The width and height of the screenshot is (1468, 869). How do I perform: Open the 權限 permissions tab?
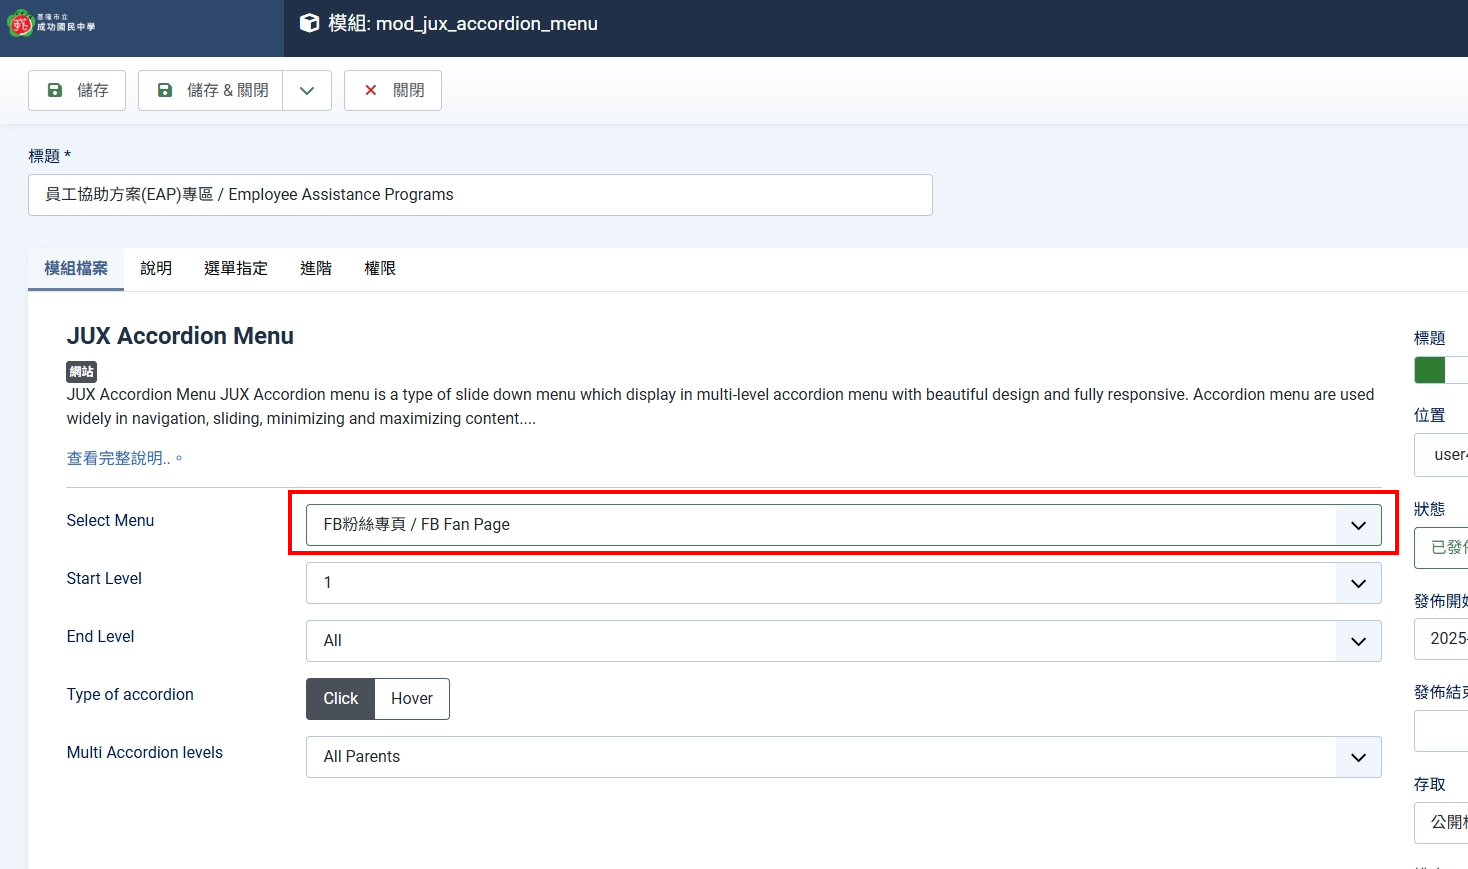(x=380, y=268)
